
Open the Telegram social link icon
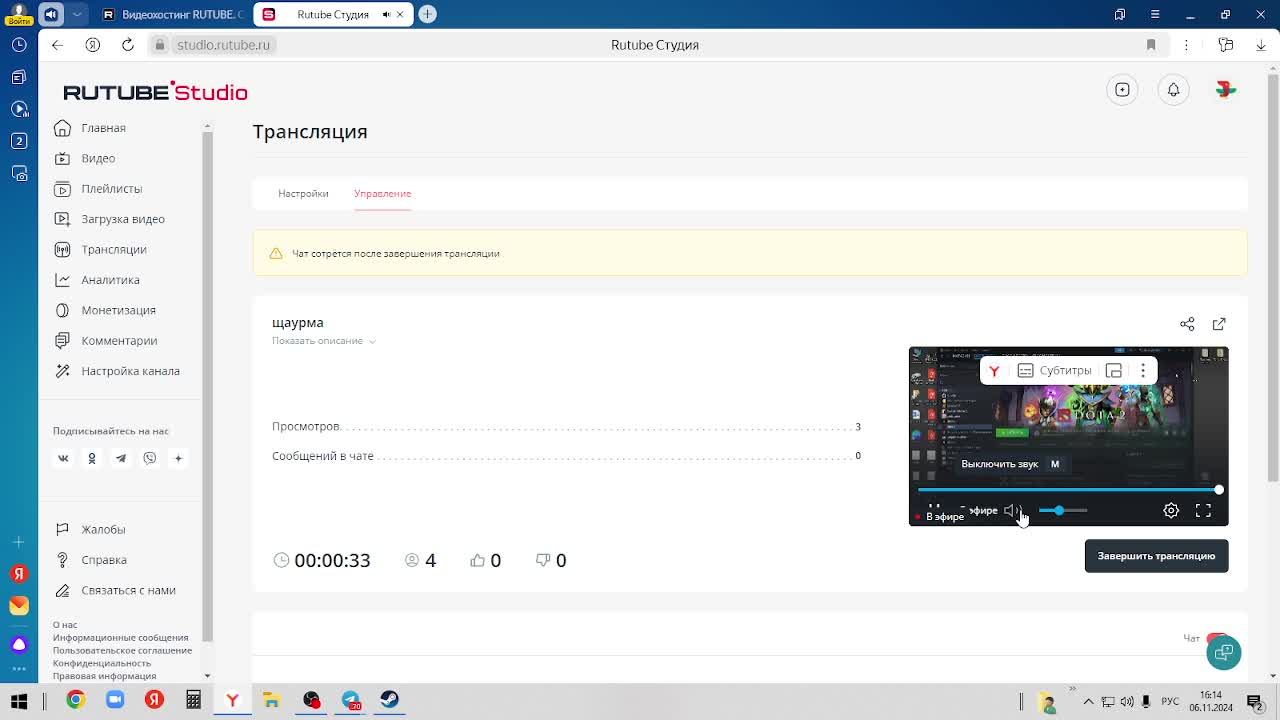121,458
